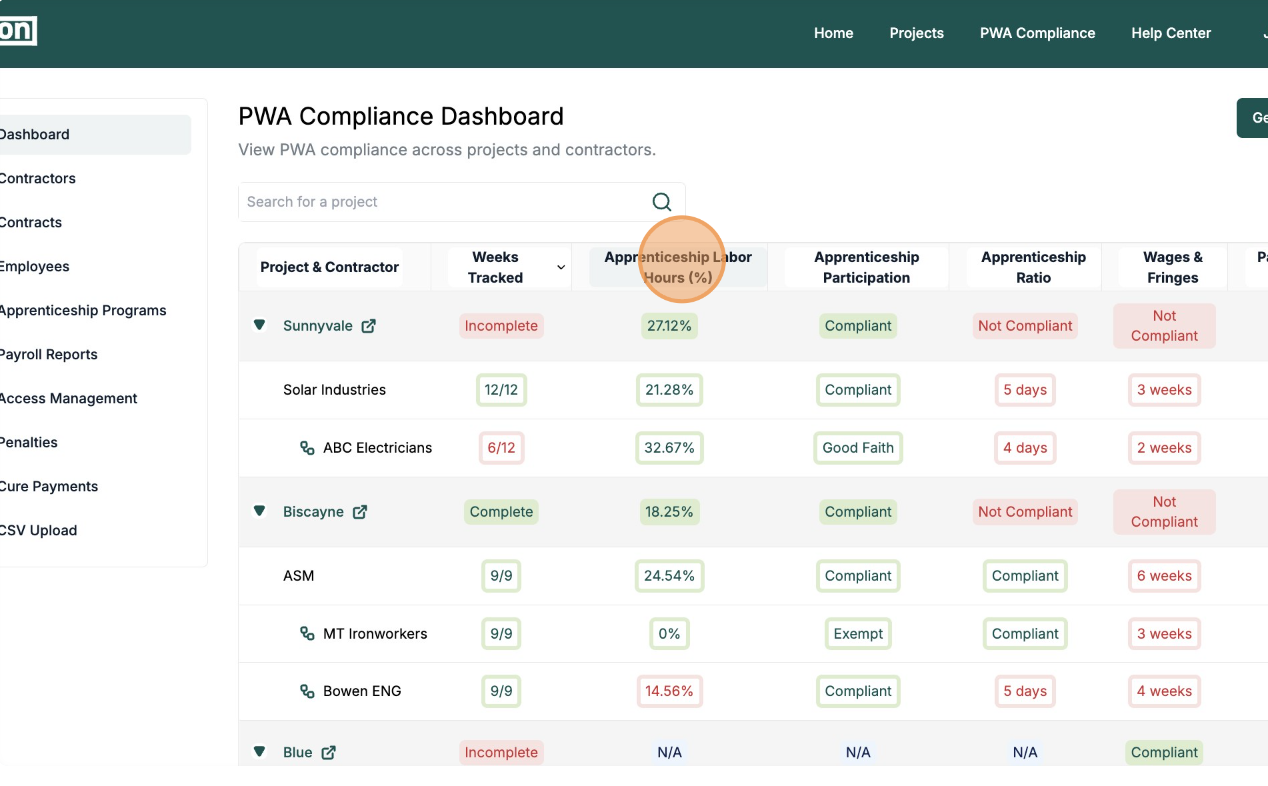The image size is (1268, 786).
Task: Click subcontractor link icon beside ABC Electricians
Action: (308, 448)
